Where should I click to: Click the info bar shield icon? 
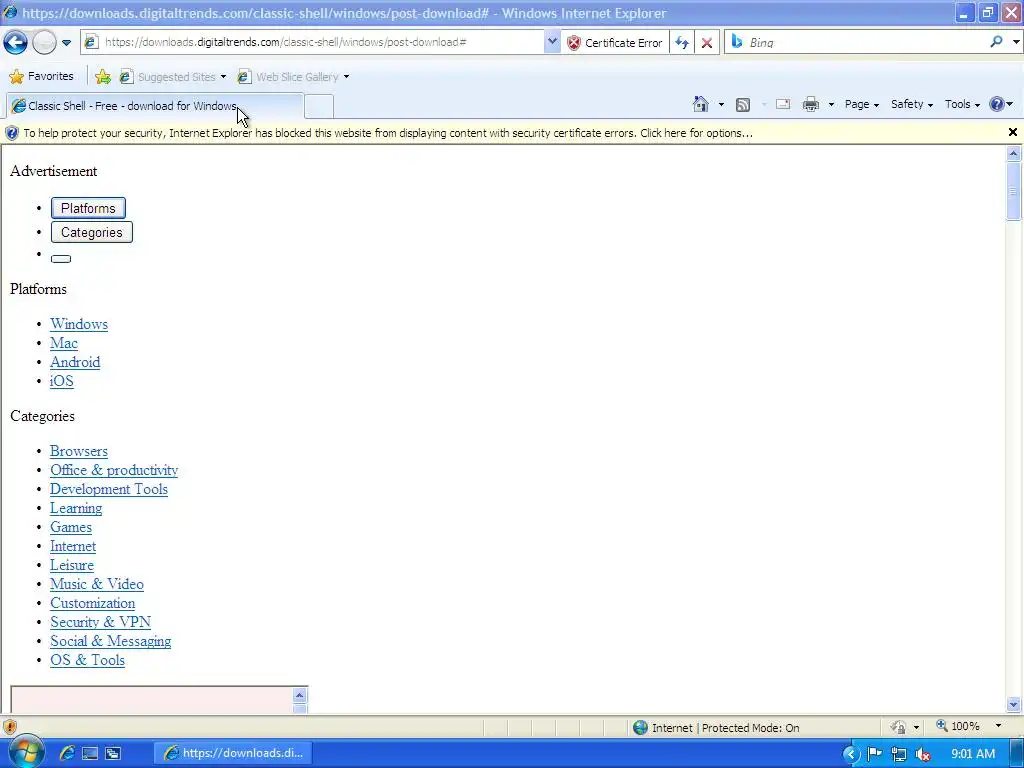12,133
